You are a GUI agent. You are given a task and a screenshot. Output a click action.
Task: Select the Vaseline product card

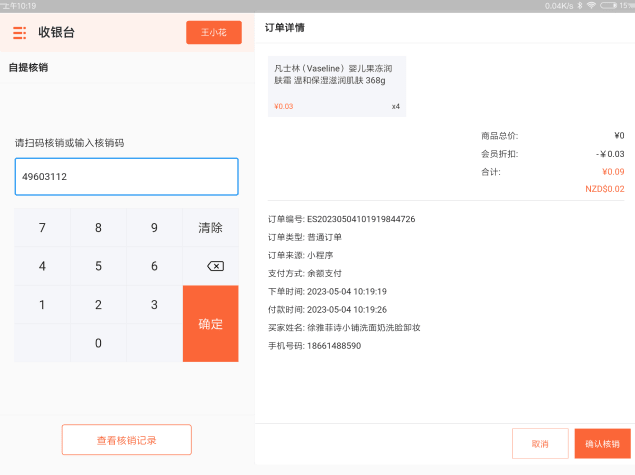[337, 86]
